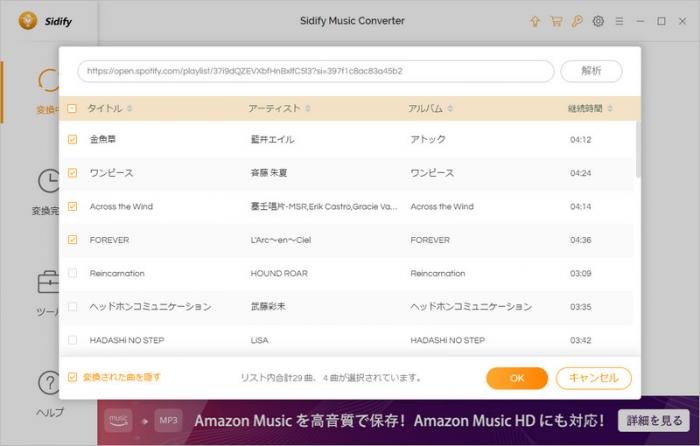Open the toolbox tools icon
700x446 pixels.
[48, 282]
